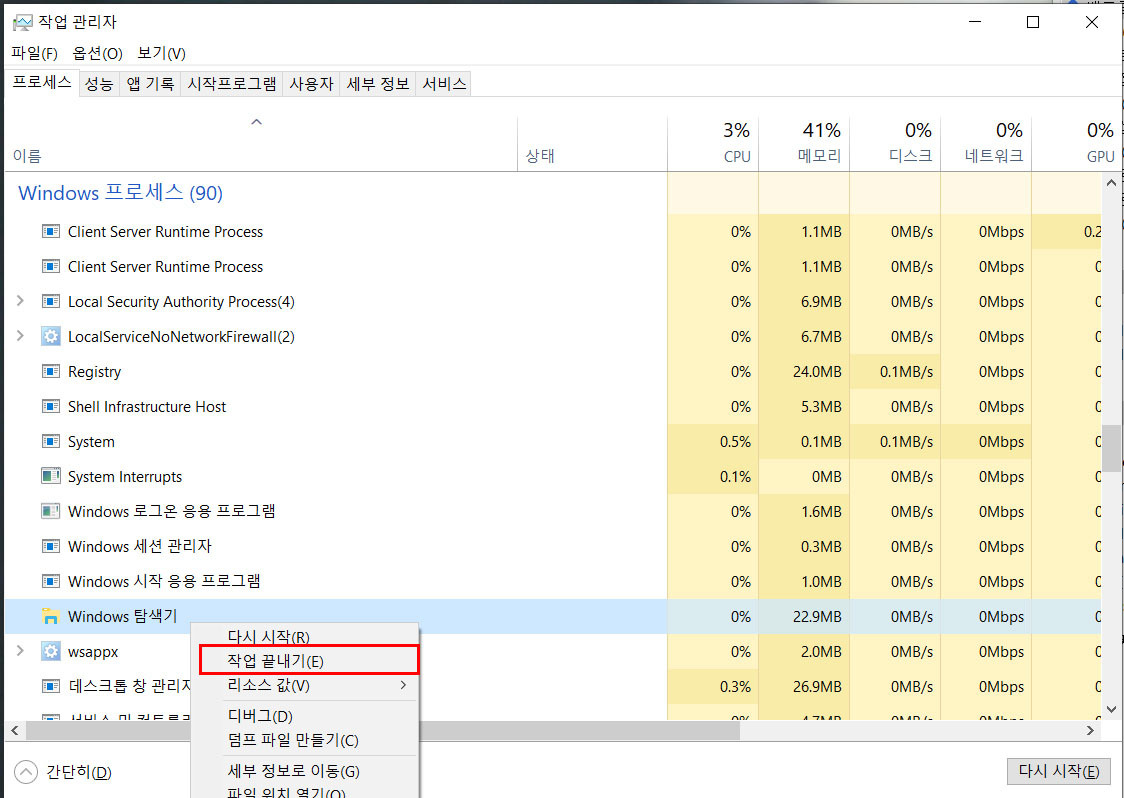Click the Windows 시작 응용 프로그램 icon
This screenshot has width=1124, height=798.
click(x=50, y=581)
